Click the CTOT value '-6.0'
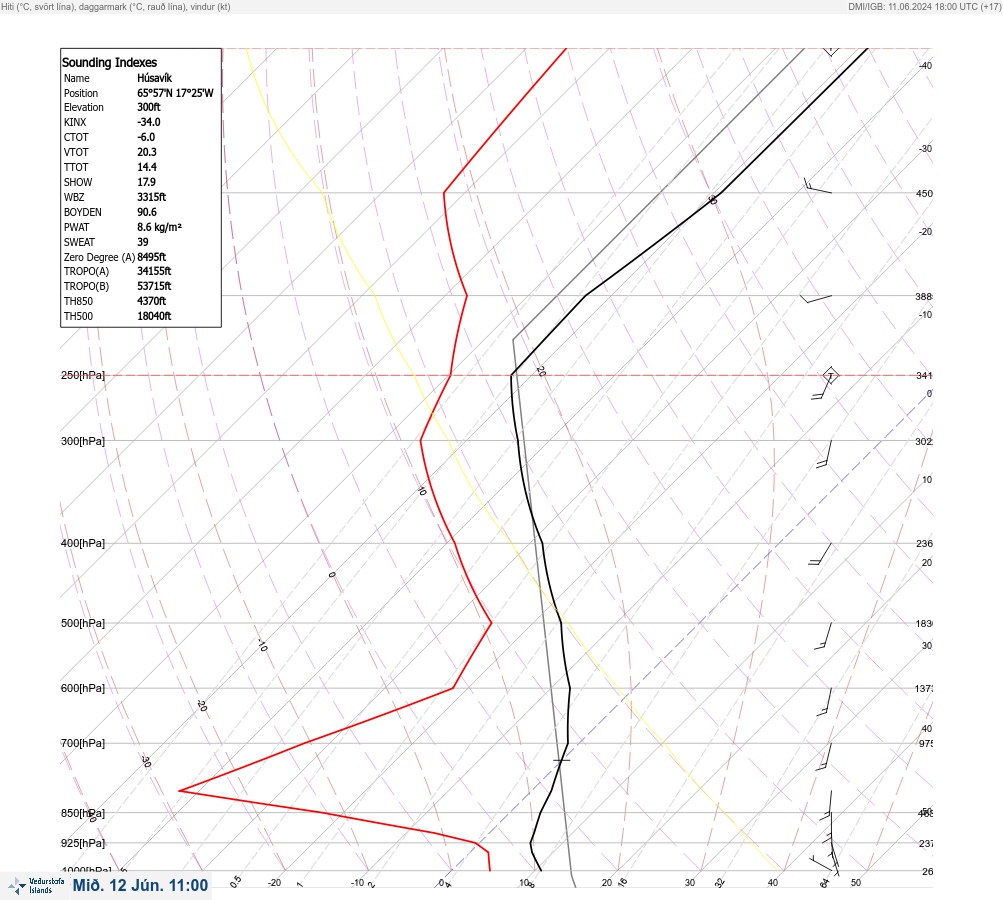 tap(146, 138)
